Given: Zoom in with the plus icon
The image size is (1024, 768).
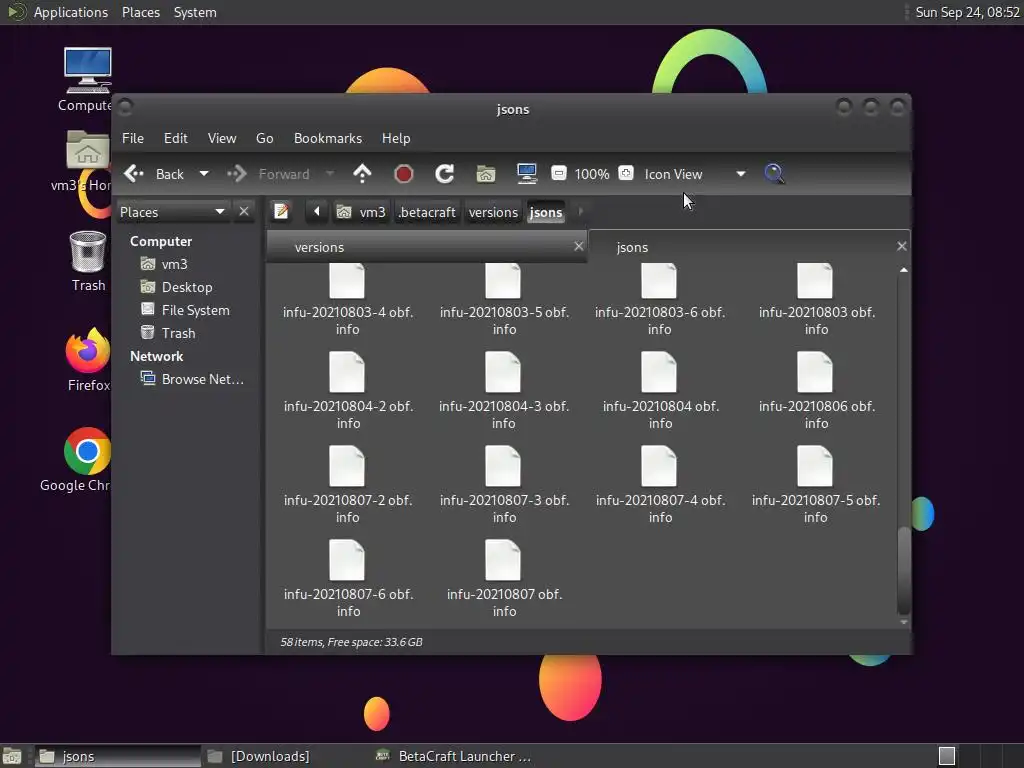Looking at the screenshot, I should pyautogui.click(x=626, y=174).
